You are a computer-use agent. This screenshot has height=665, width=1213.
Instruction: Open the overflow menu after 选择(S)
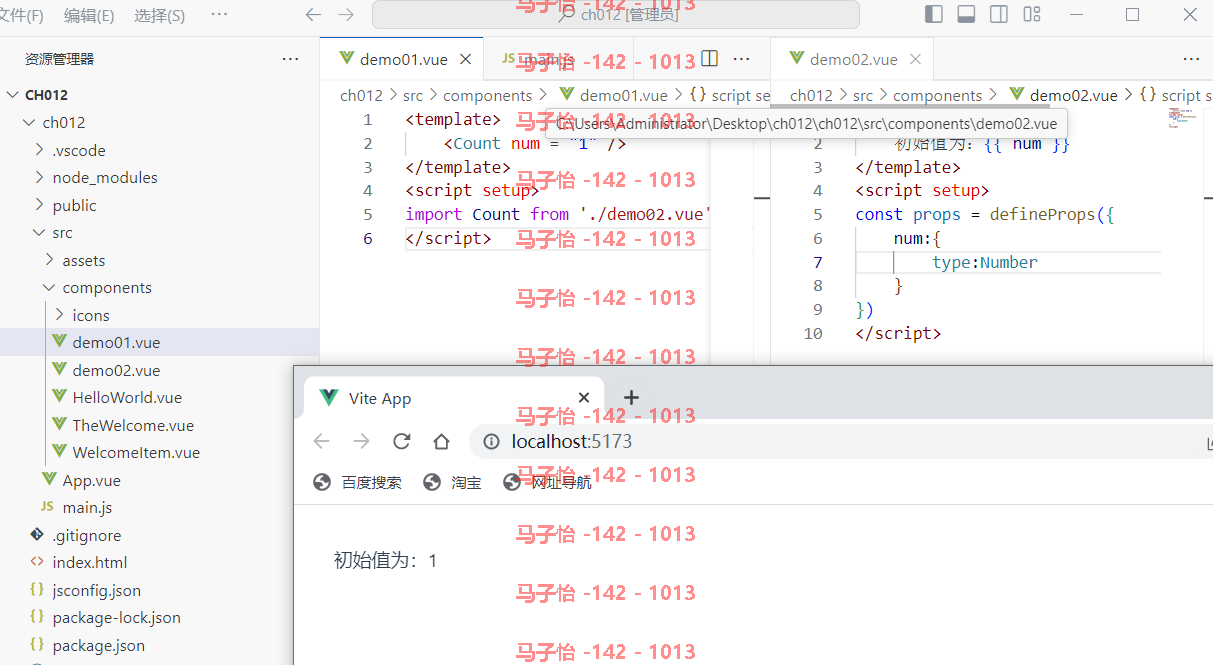219,14
